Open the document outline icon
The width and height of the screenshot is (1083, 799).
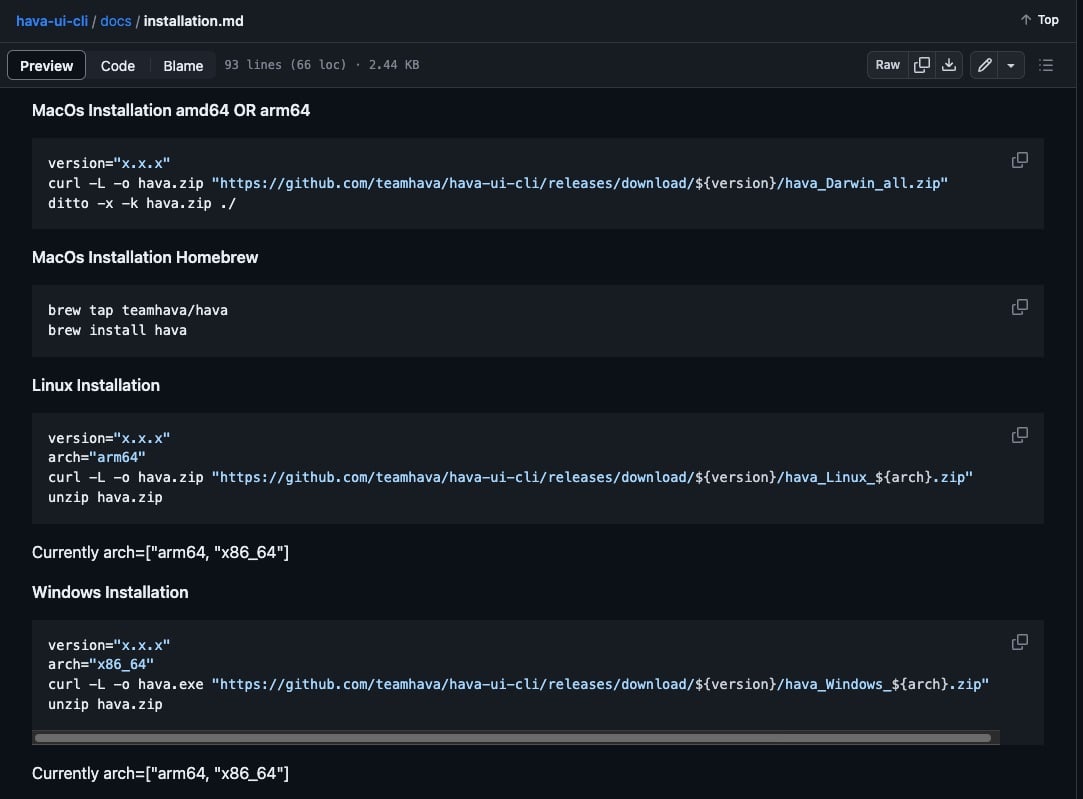[x=1046, y=65]
